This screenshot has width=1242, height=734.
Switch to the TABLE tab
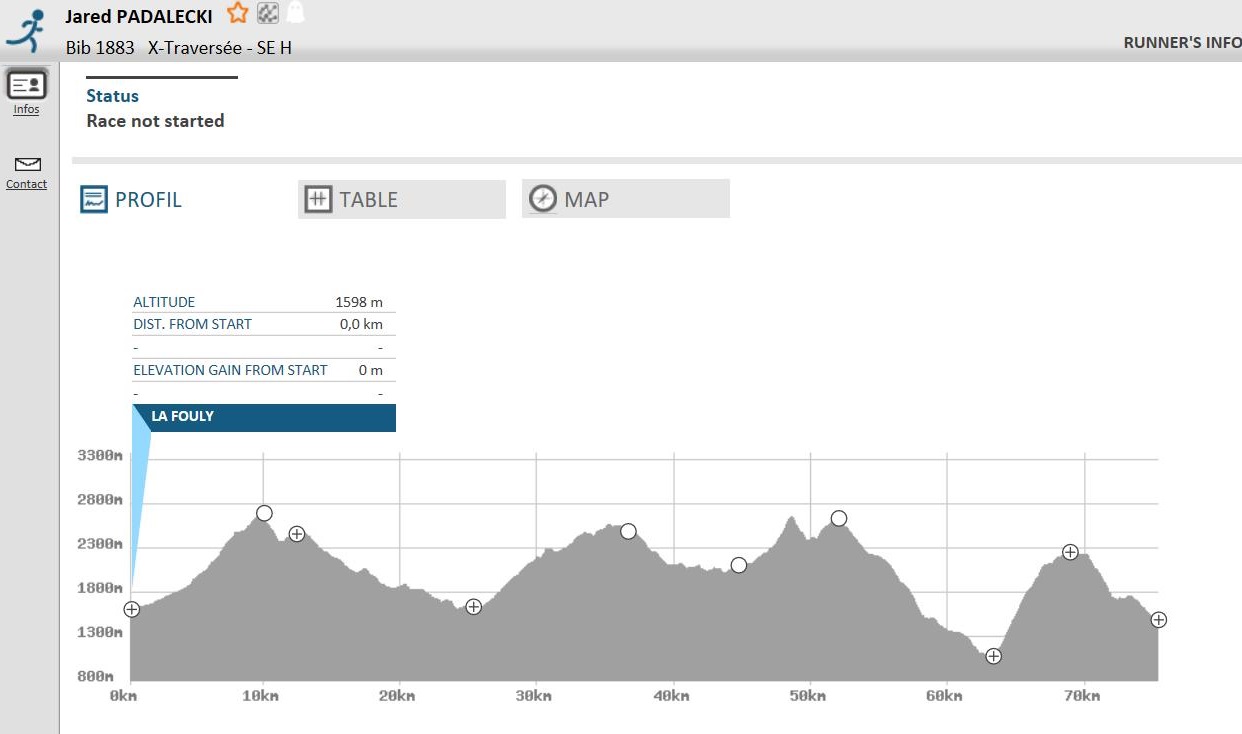point(402,199)
